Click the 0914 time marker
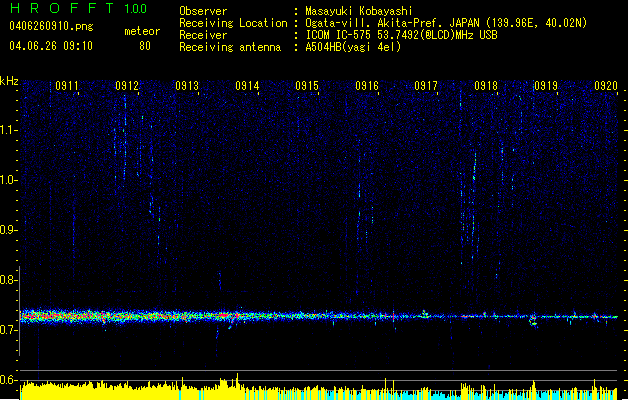Image resolution: width=629 pixels, height=400 pixels. (x=247, y=86)
